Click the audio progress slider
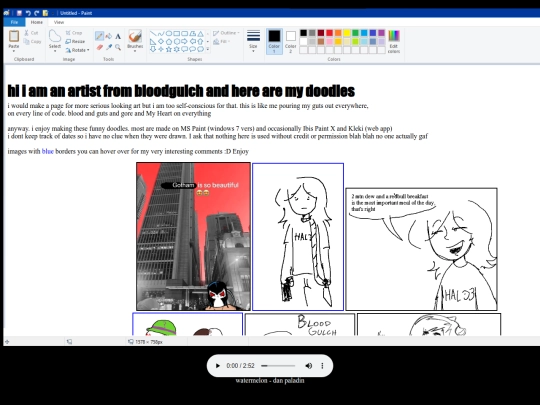 pyautogui.click(x=278, y=366)
